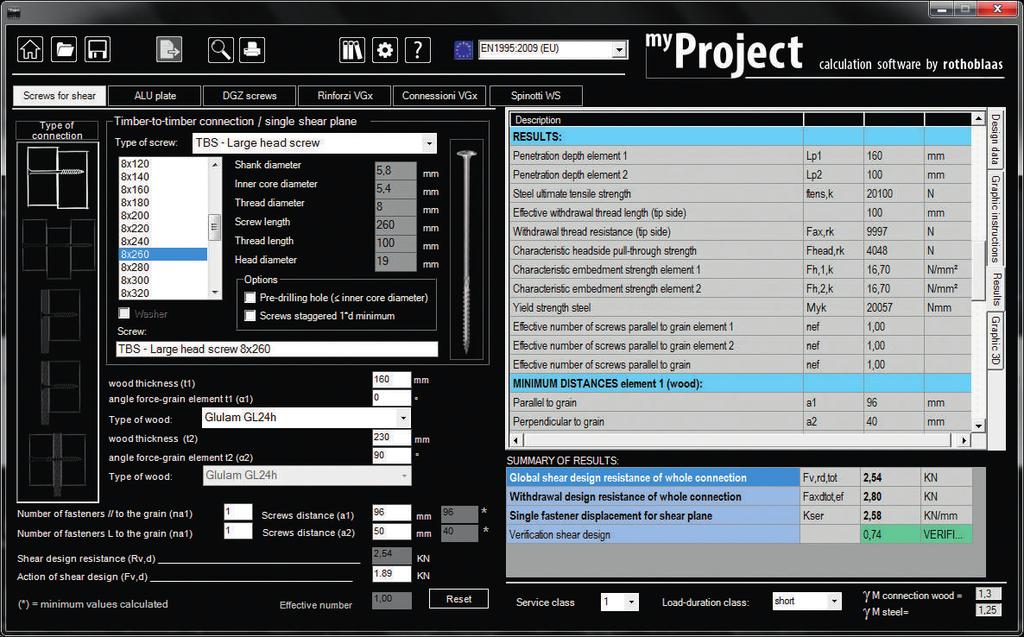This screenshot has height=637, width=1024.
Task: Click angle force-grain element t1 field
Action: 391,398
